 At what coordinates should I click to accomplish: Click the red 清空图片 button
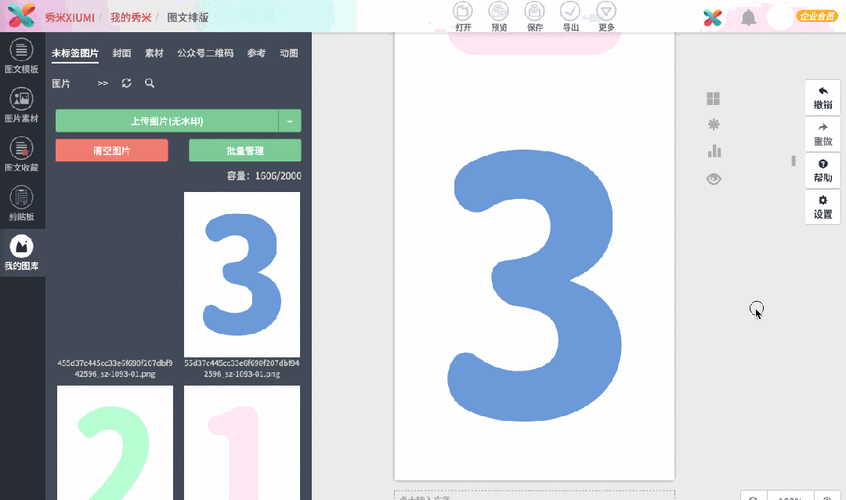(x=112, y=150)
